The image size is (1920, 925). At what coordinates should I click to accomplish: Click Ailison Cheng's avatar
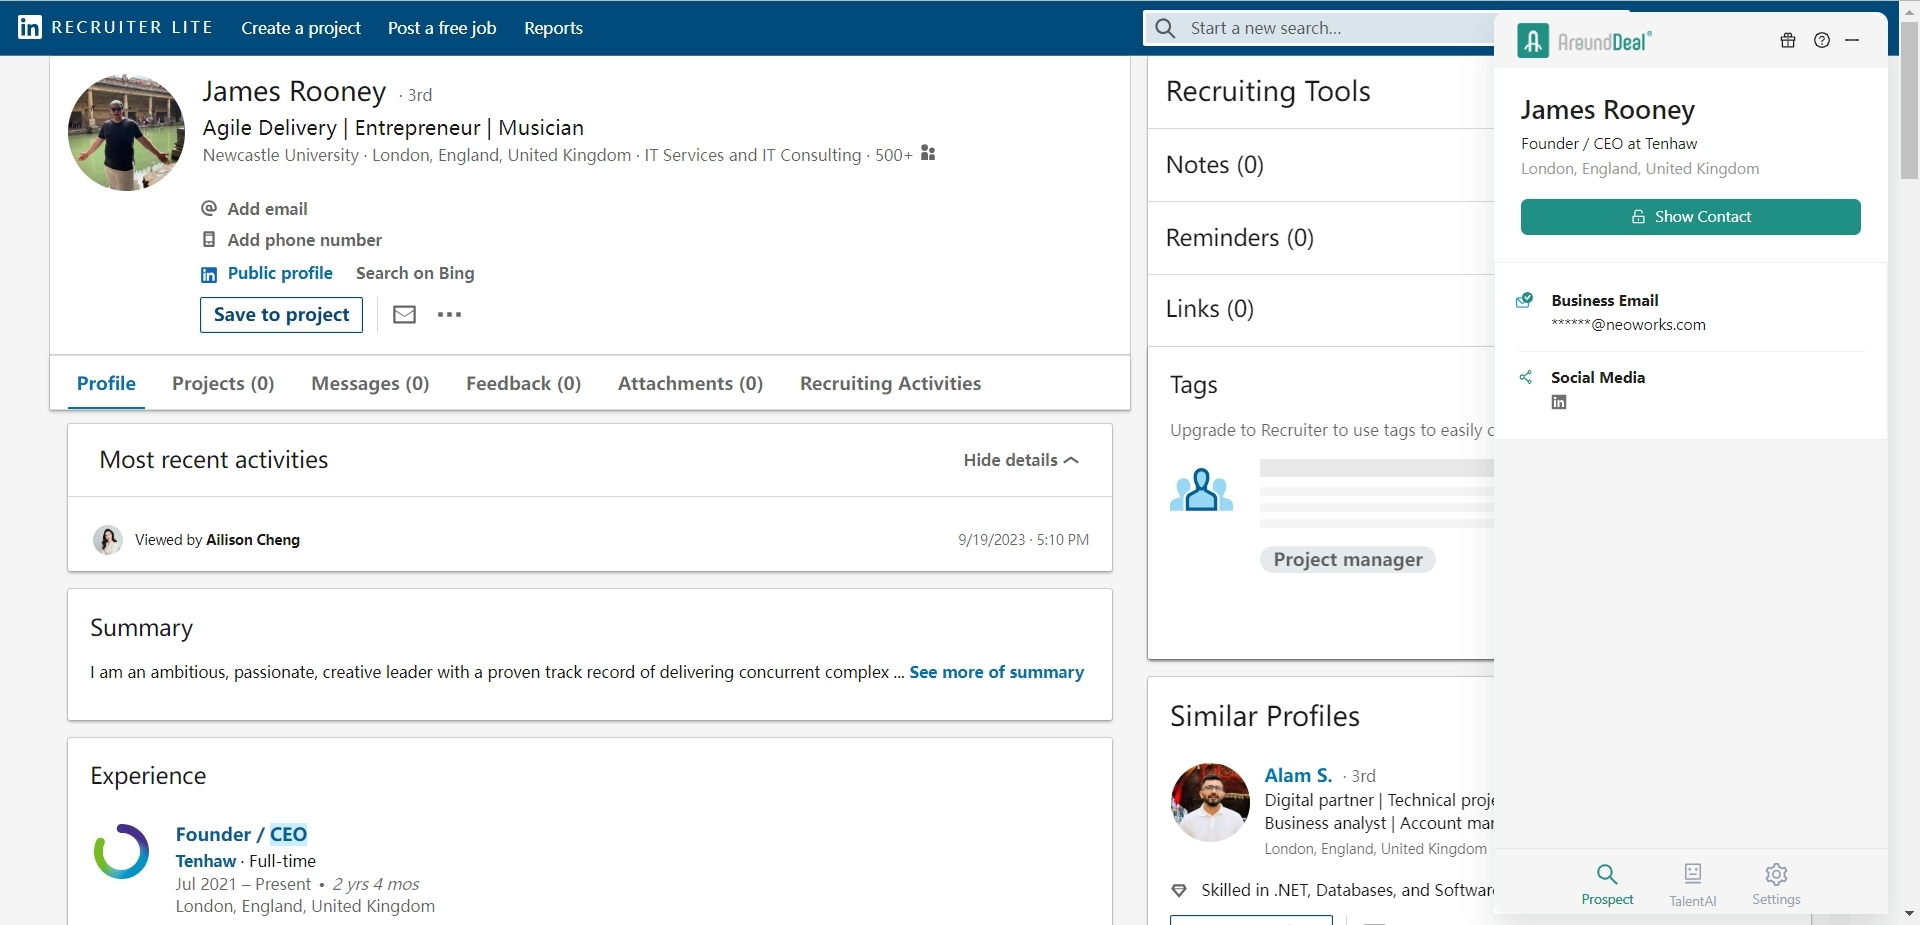pyautogui.click(x=108, y=540)
